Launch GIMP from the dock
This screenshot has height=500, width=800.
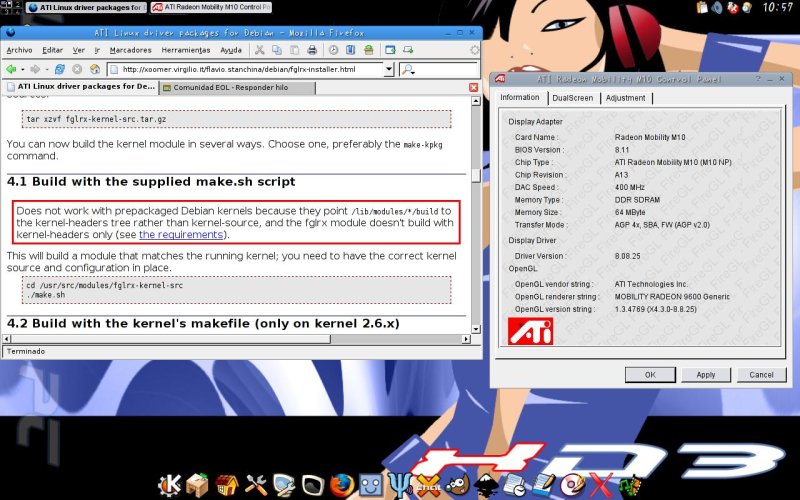click(458, 485)
